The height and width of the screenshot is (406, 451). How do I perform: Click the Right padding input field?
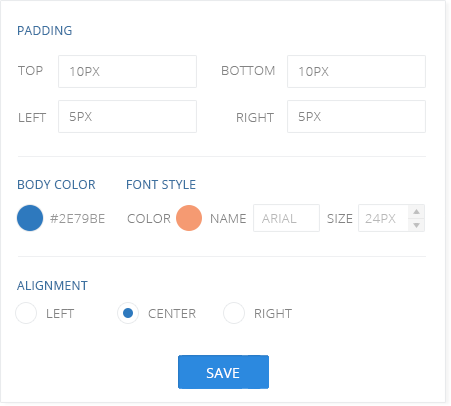tap(356, 117)
